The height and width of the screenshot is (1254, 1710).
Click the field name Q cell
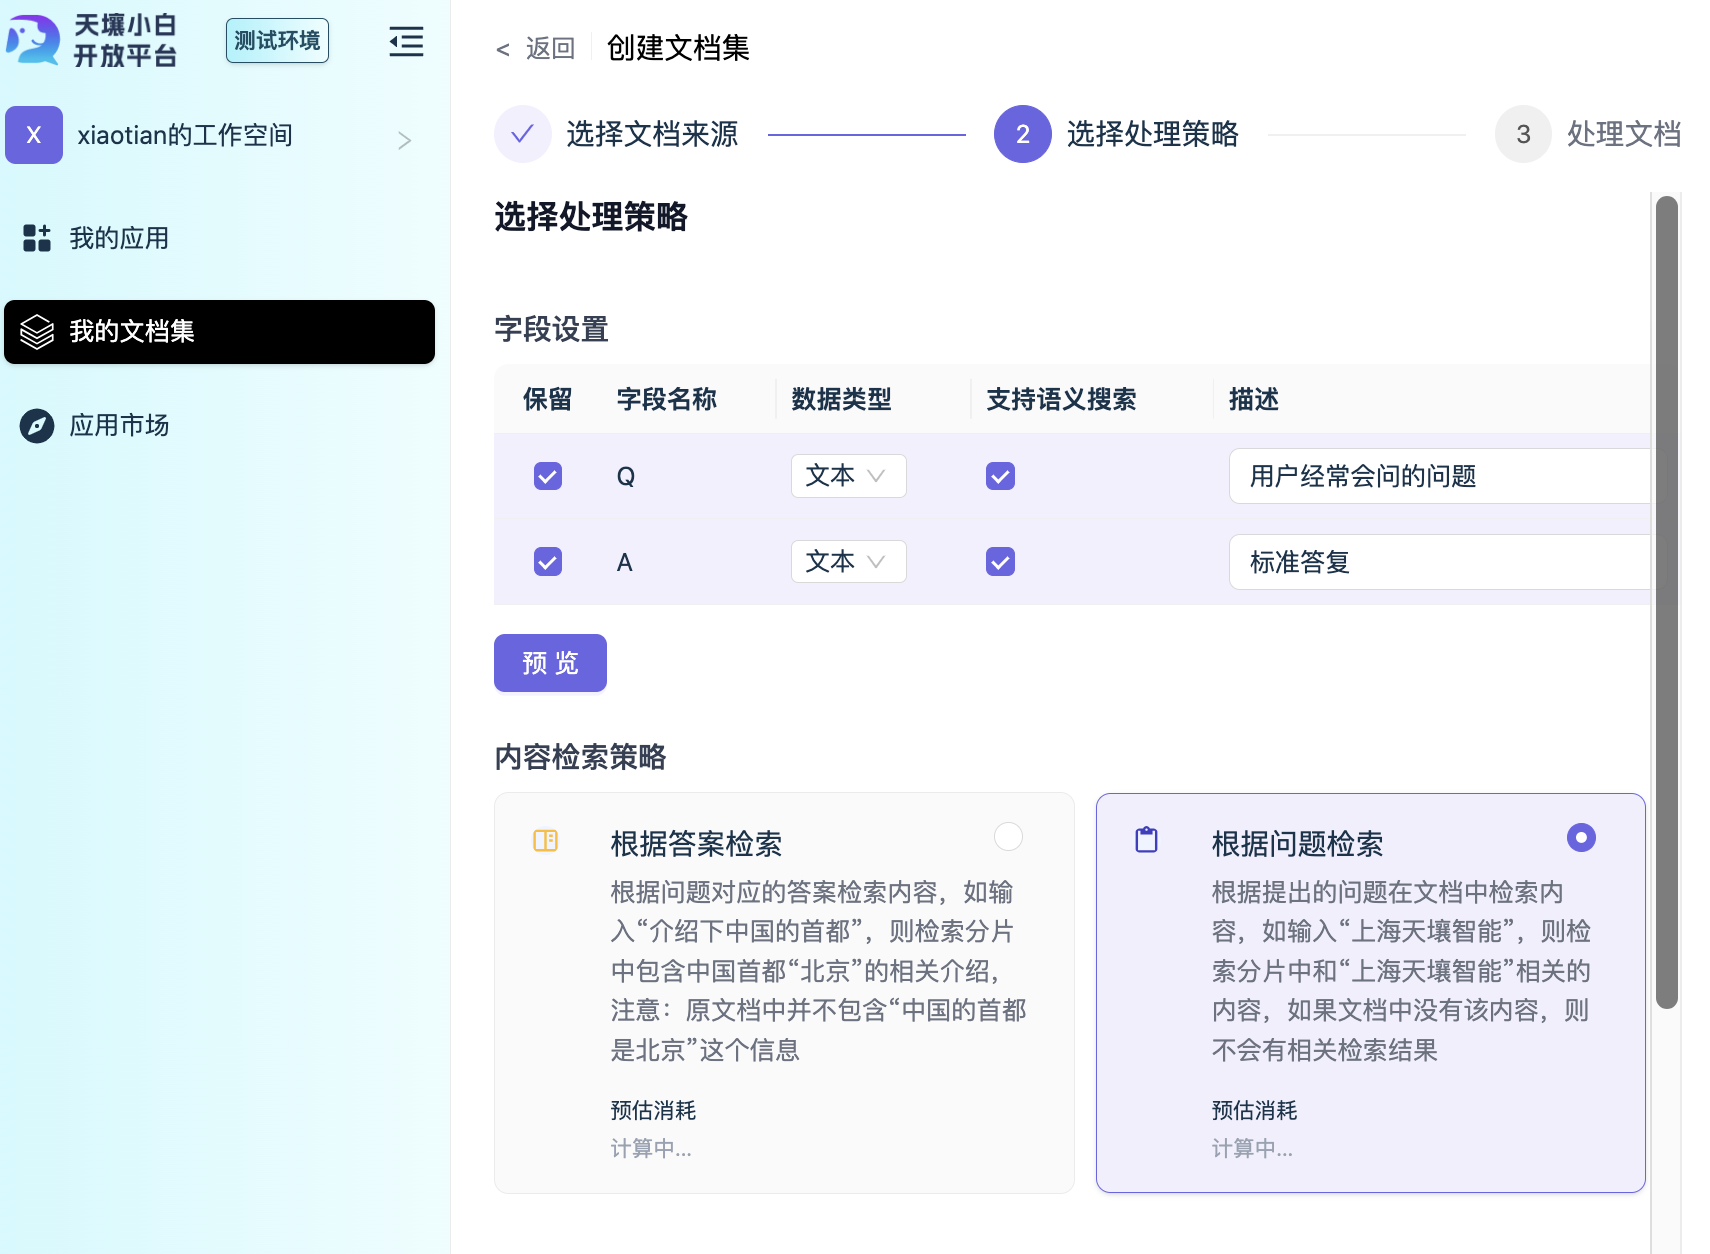626,477
